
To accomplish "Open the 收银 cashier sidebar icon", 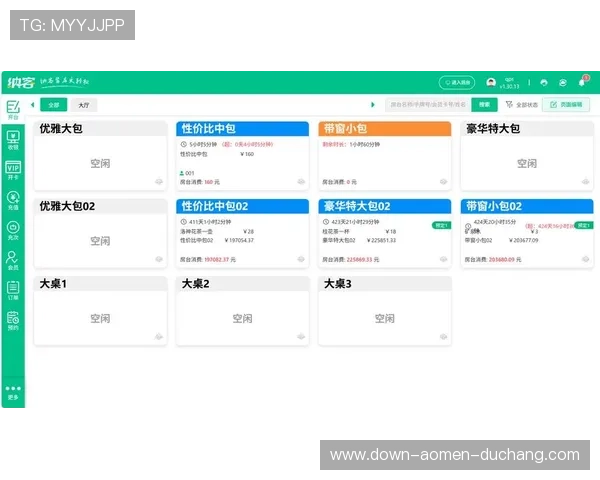I will [13, 140].
